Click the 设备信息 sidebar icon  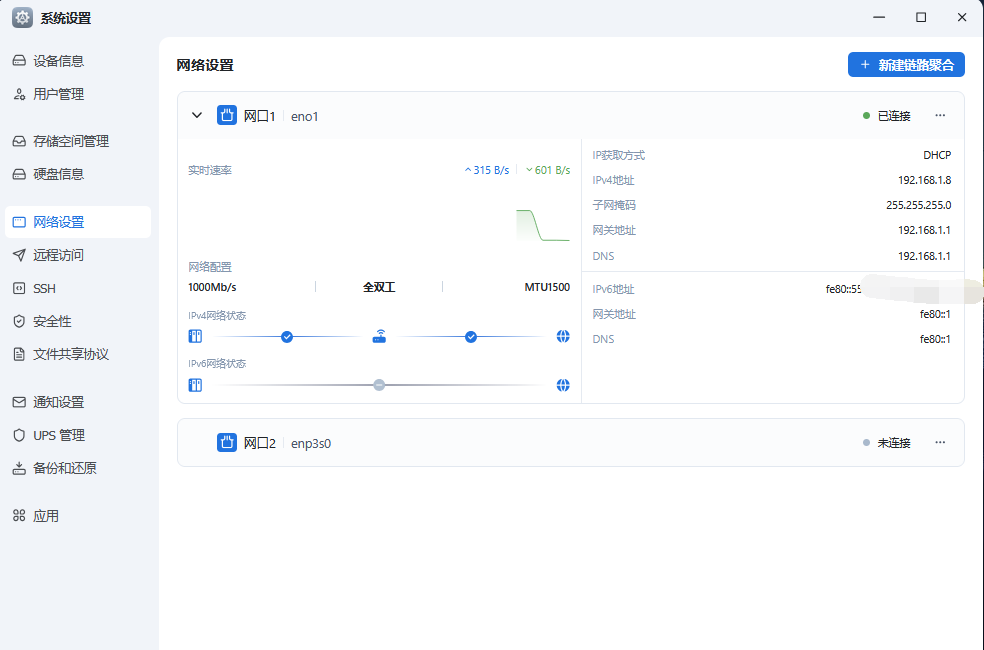click(19, 61)
